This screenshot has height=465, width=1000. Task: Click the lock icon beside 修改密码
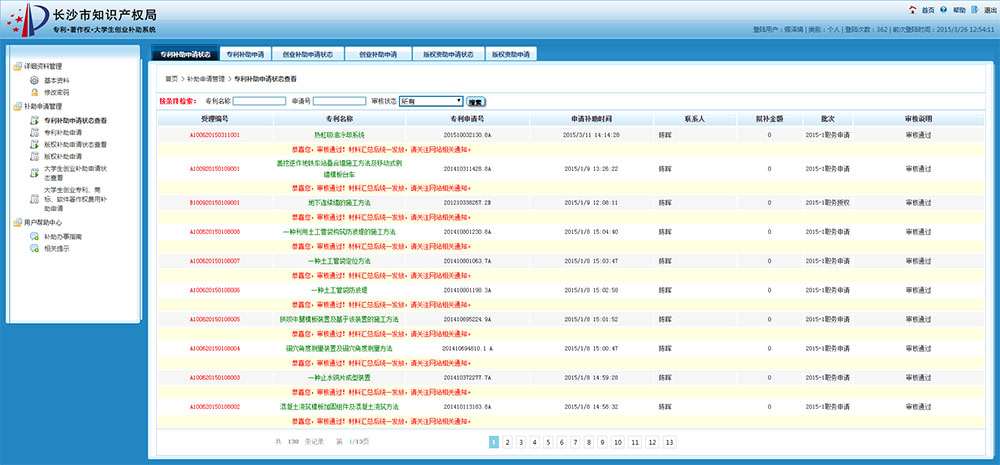point(35,92)
